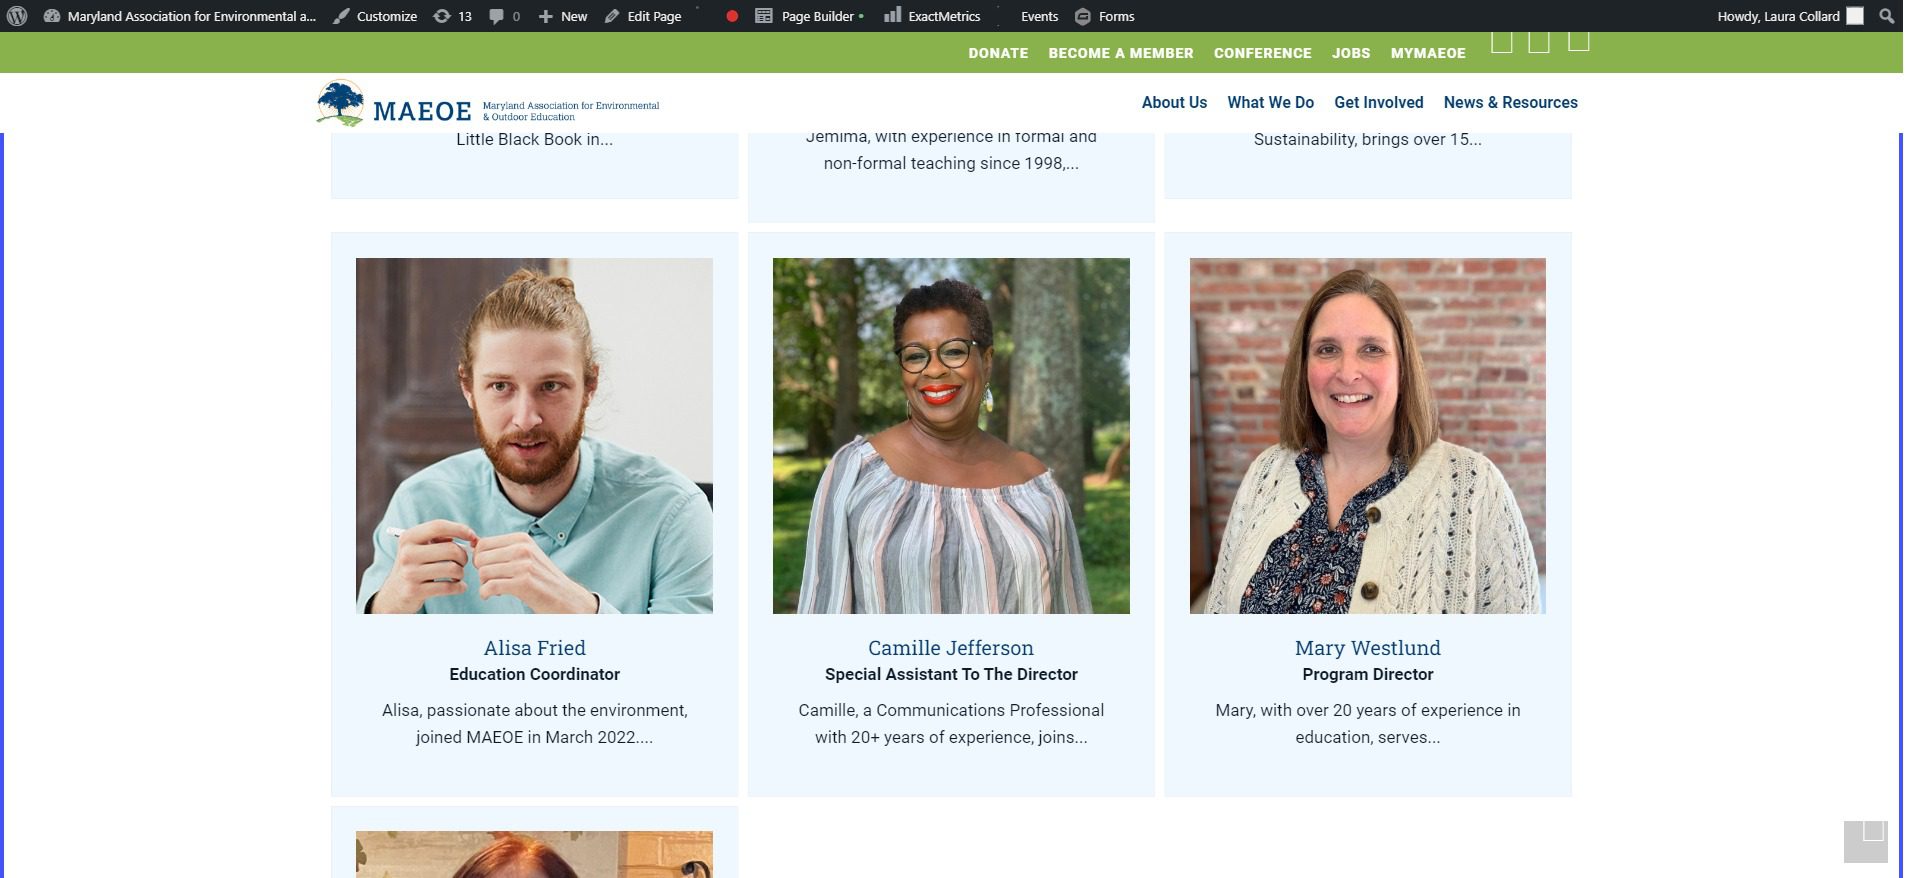Click the Mary Westlund name link
Image resolution: width=1920 pixels, height=878 pixels.
[x=1367, y=648]
